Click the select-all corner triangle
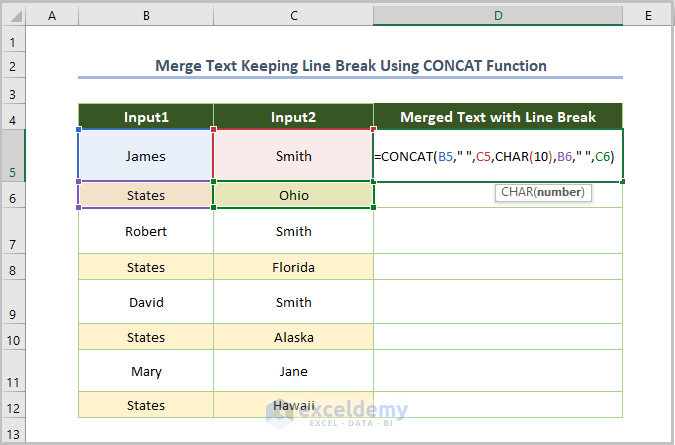This screenshot has height=445, width=675. pos(13,15)
